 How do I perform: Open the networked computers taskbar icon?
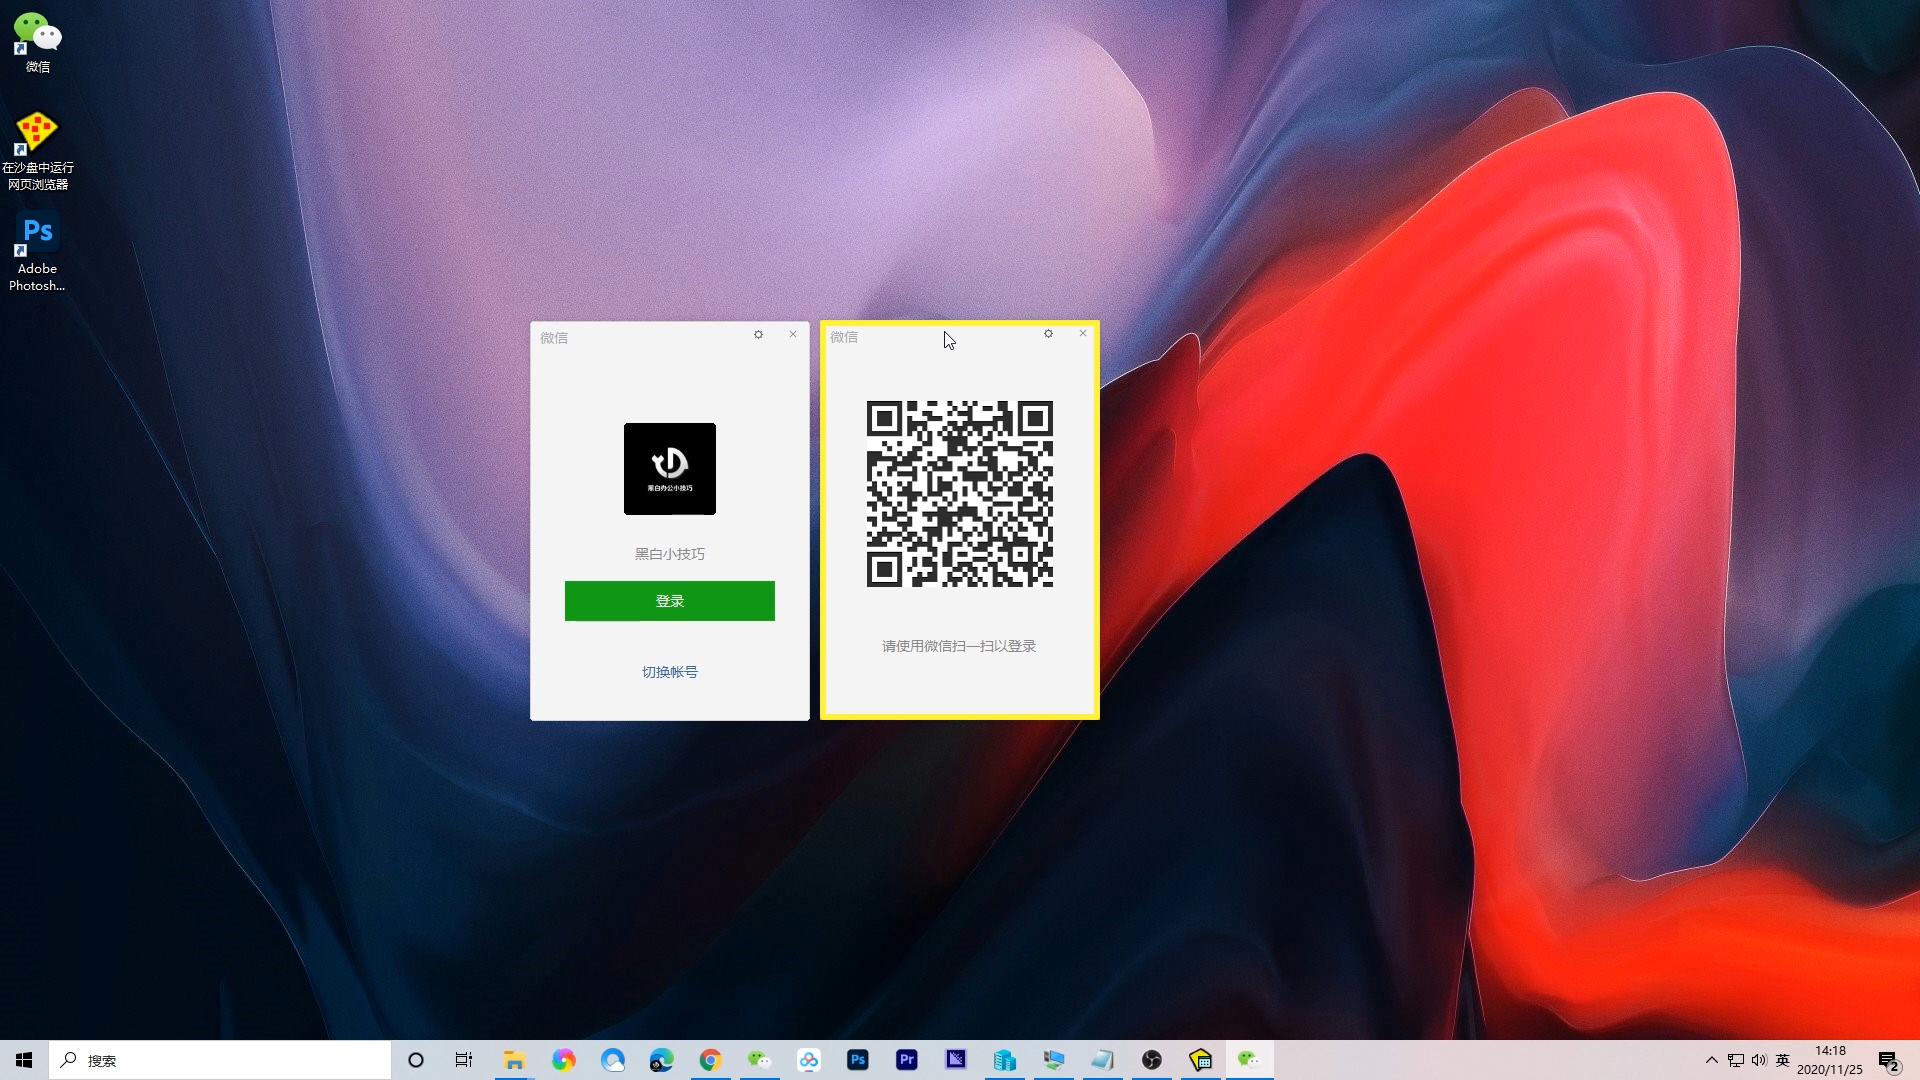click(1054, 1060)
